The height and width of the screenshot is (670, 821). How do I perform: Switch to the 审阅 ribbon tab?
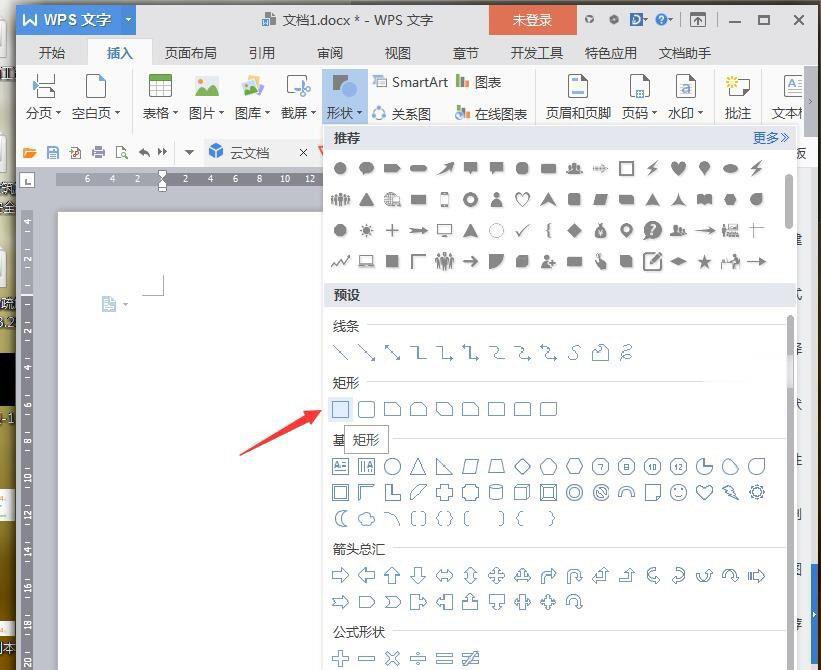tap(329, 53)
